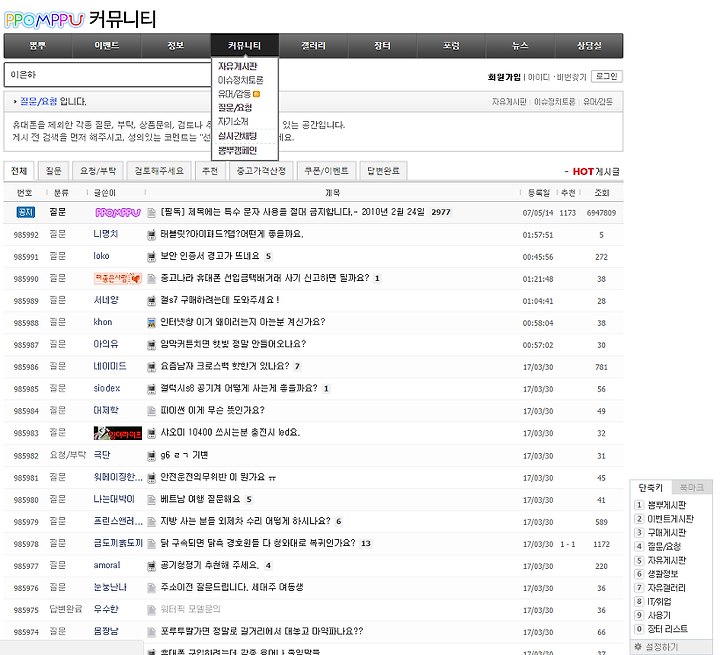720x655 pixels.
Task: Click shortcut key icon 8 for IT/취업
Action: 639,601
